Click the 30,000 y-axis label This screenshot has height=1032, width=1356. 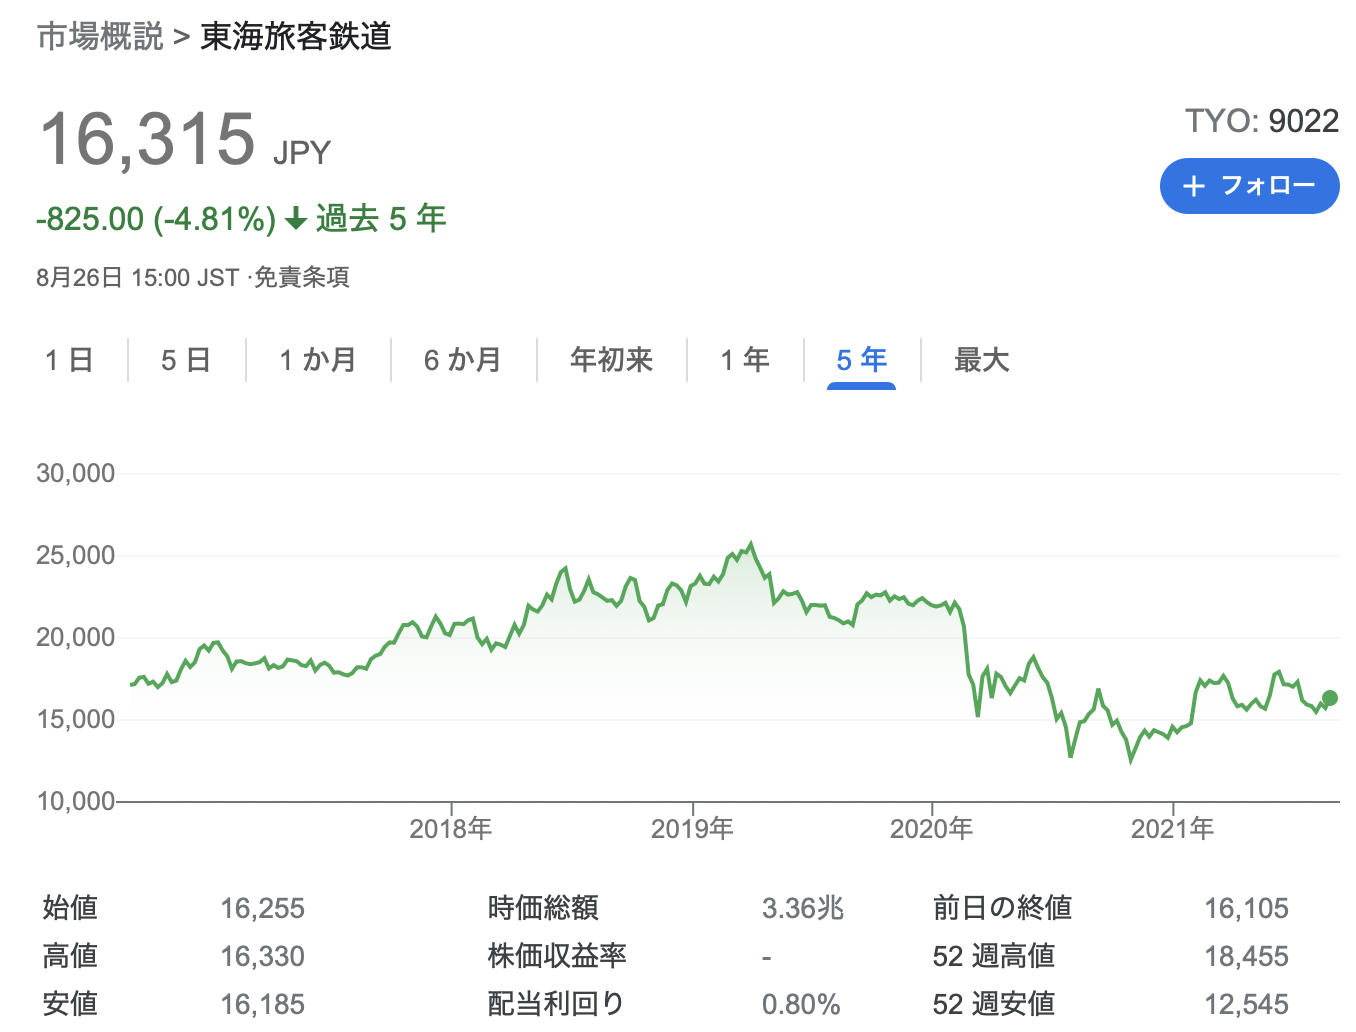[76, 473]
